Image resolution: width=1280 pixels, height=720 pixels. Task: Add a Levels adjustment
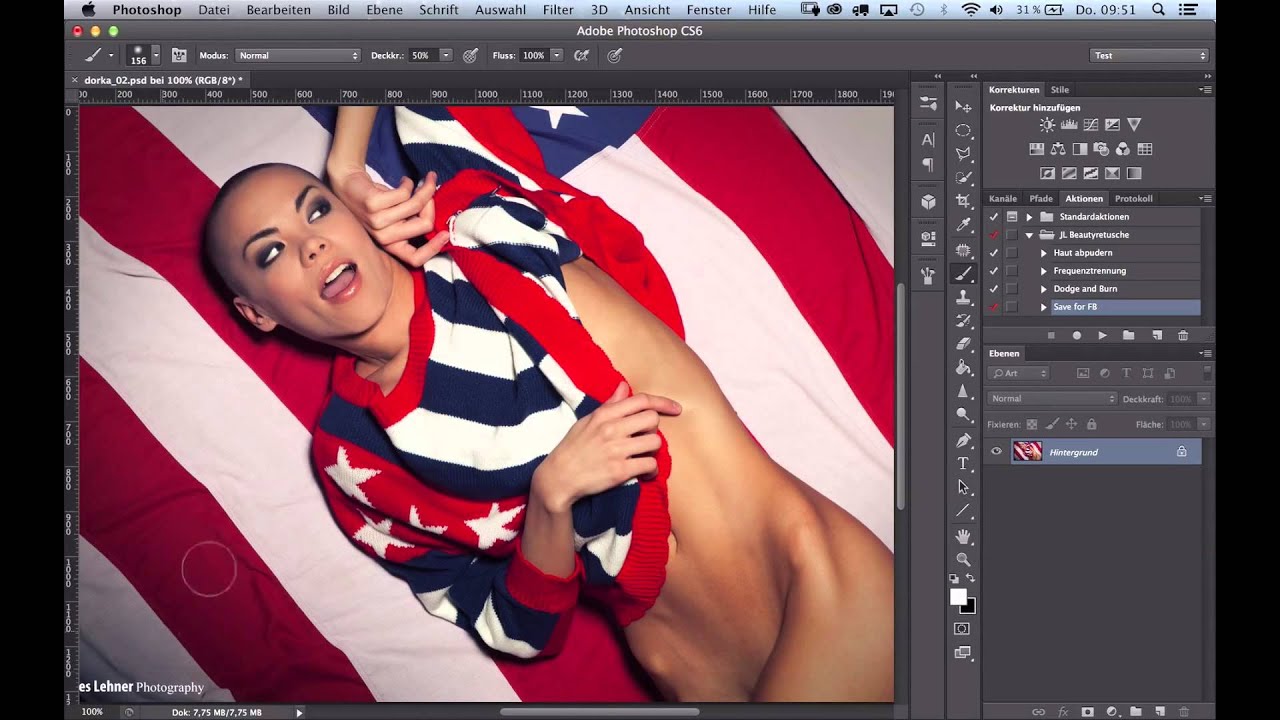click(x=1068, y=125)
